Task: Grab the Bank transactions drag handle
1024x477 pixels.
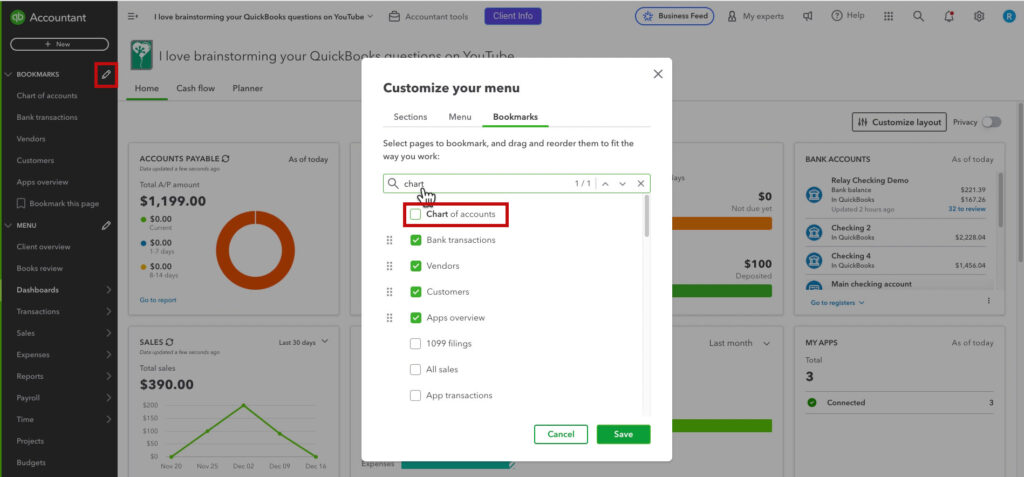Action: point(389,240)
